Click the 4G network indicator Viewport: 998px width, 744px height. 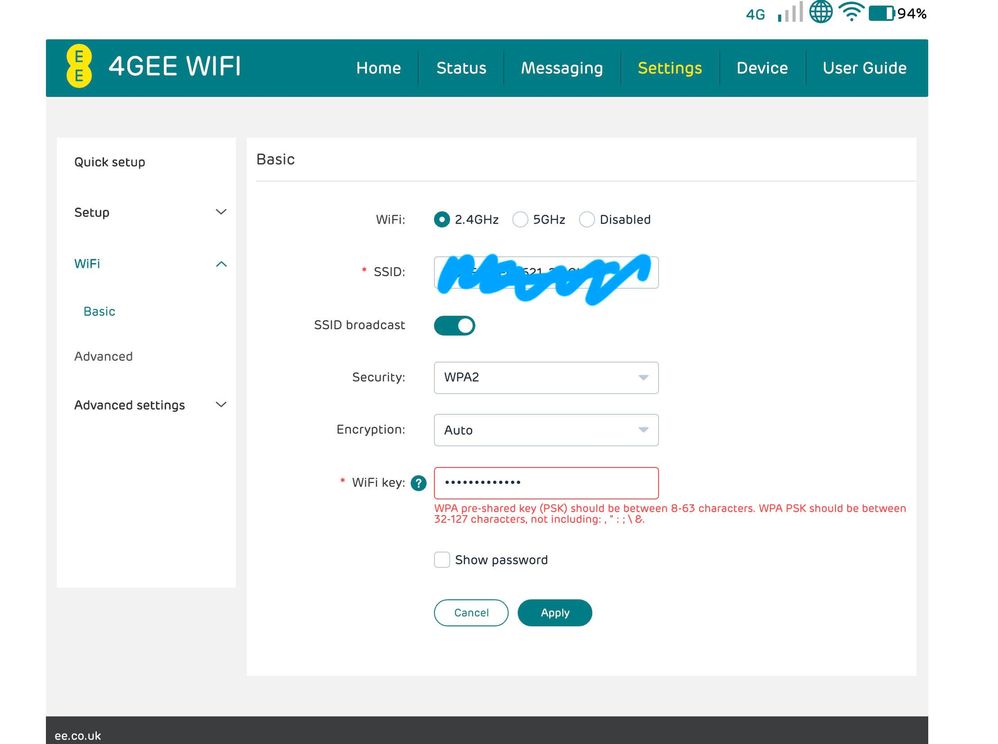756,15
